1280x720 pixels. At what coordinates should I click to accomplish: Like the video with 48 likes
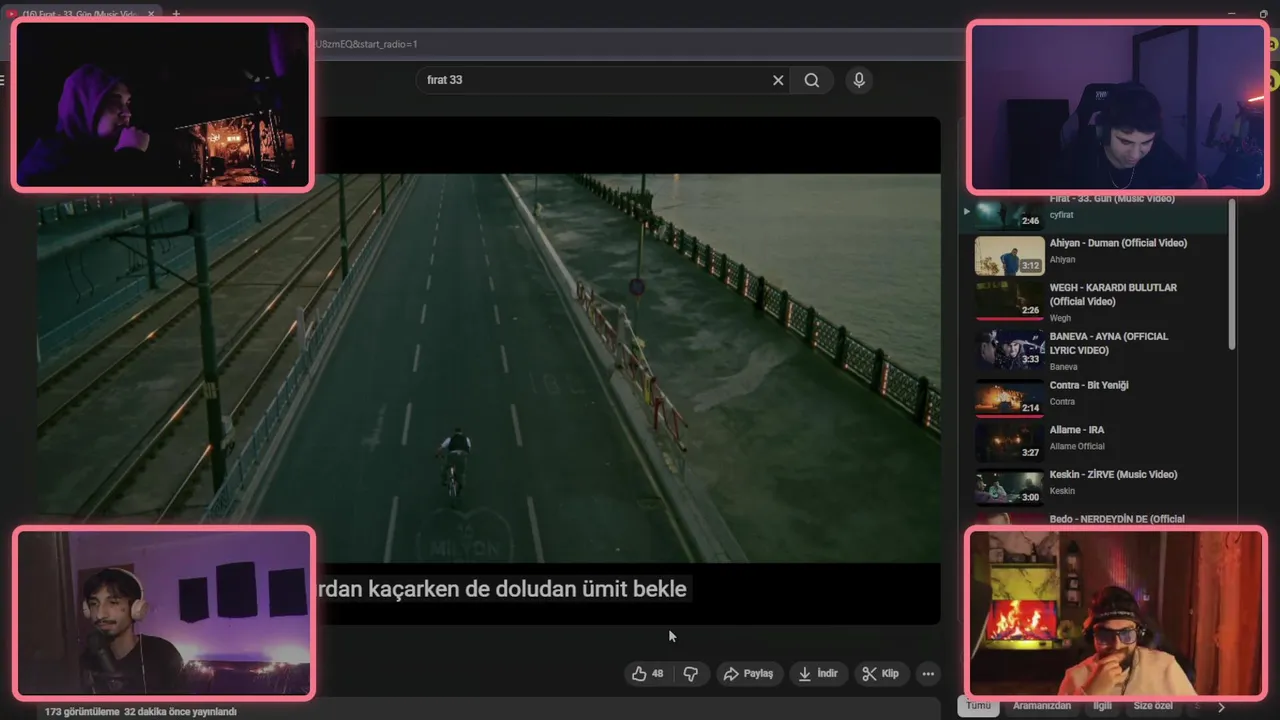648,674
